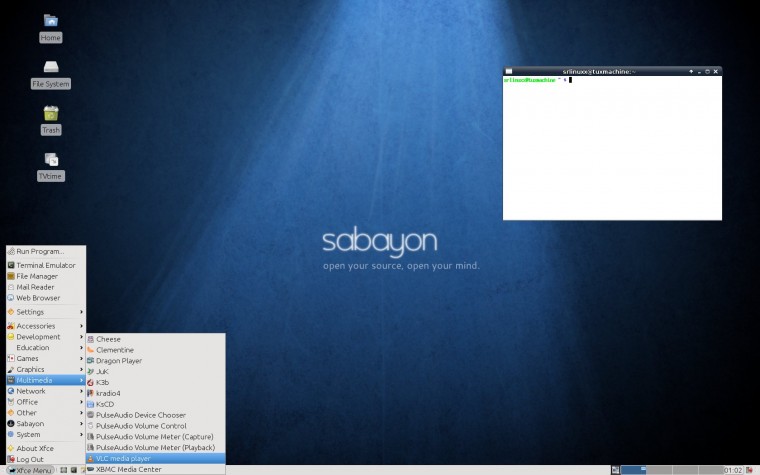Open the Trash desktop icon

click(50, 121)
